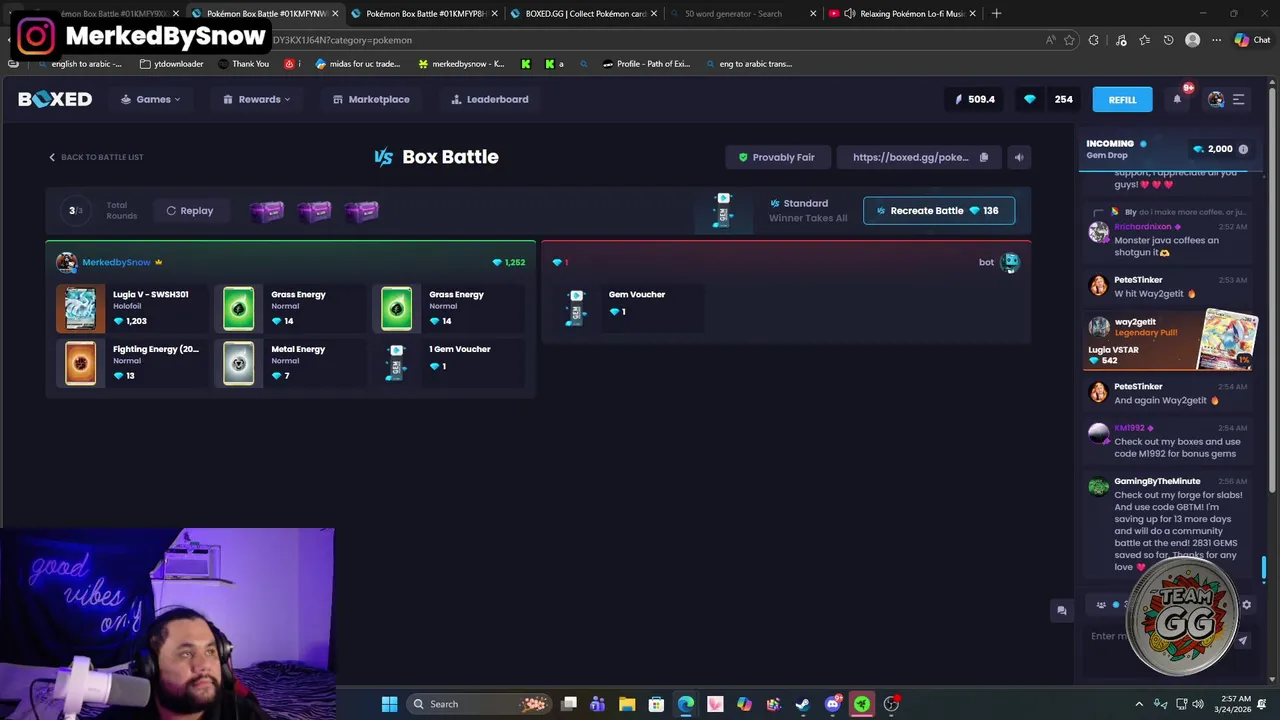Viewport: 1280px width, 720px height.
Task: Click the online users icon in chat
Action: [x=1101, y=605]
